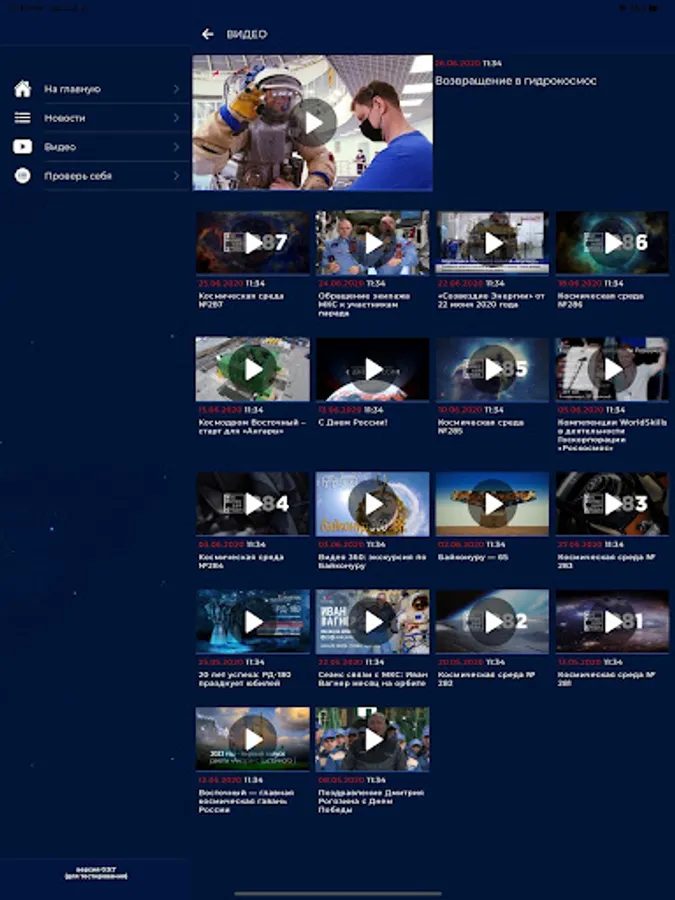675x900 pixels.
Task: Expand the chevron next to Проверь себя
Action: coord(176,176)
